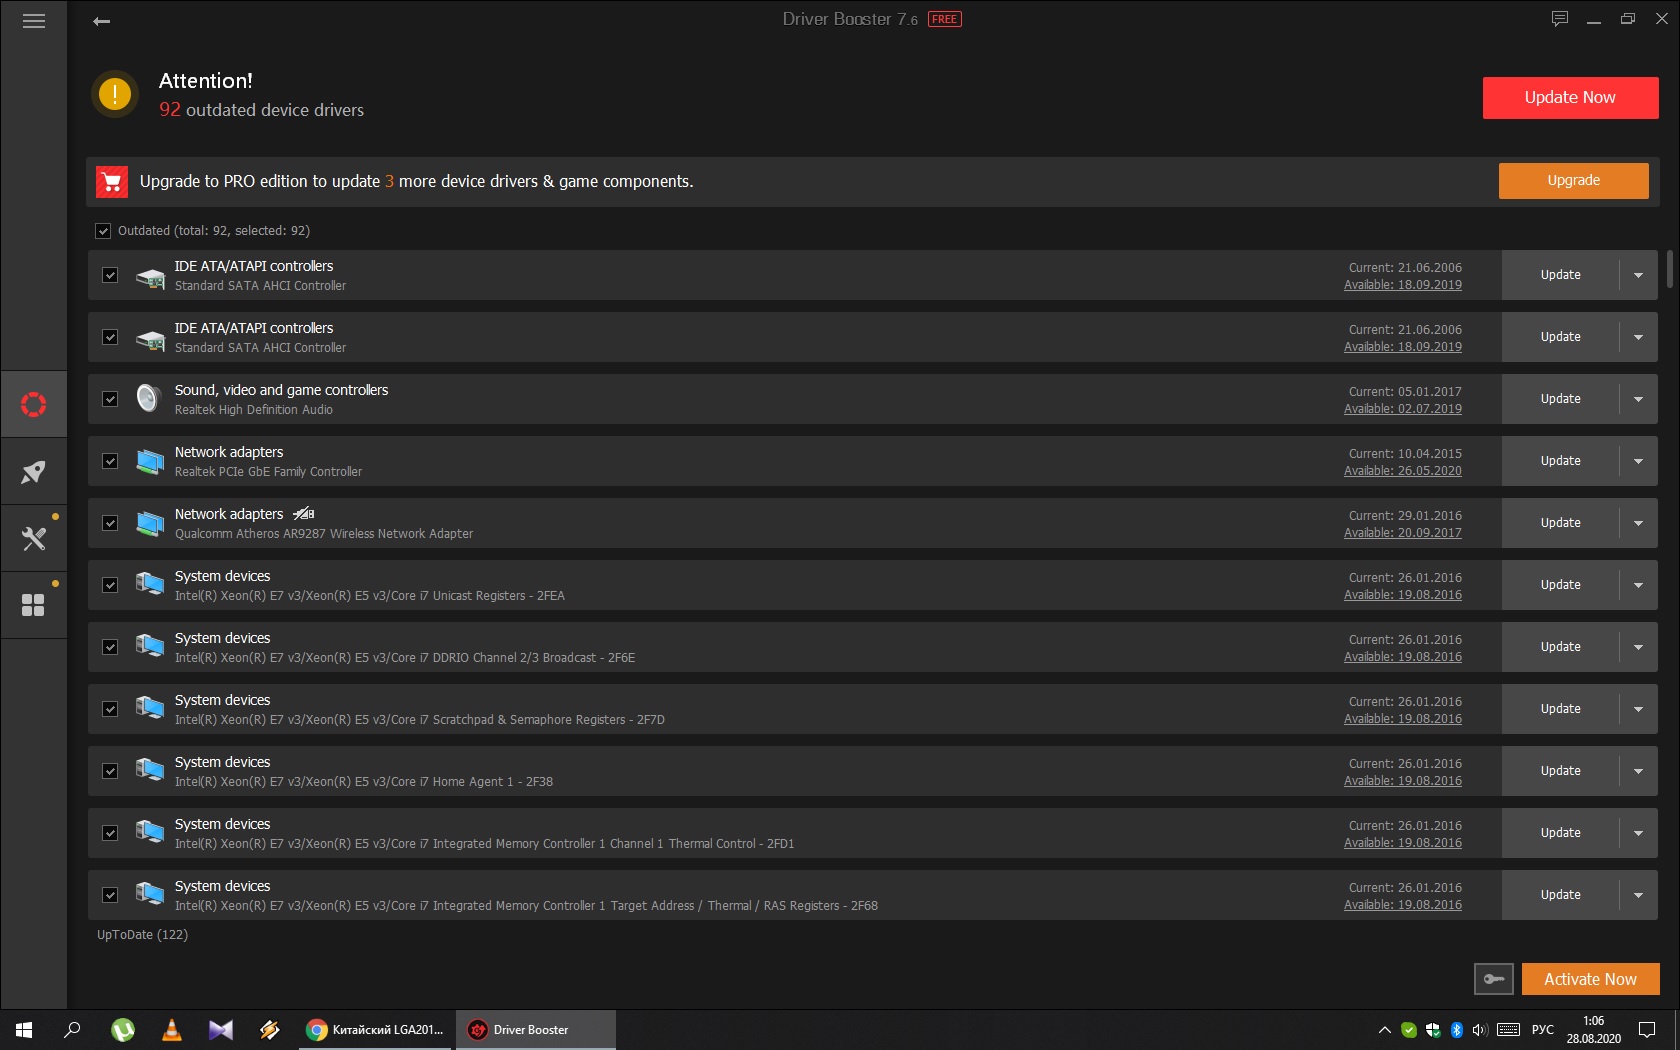Open the dropdown arrow for Realtek High Definition Audio

pos(1638,399)
